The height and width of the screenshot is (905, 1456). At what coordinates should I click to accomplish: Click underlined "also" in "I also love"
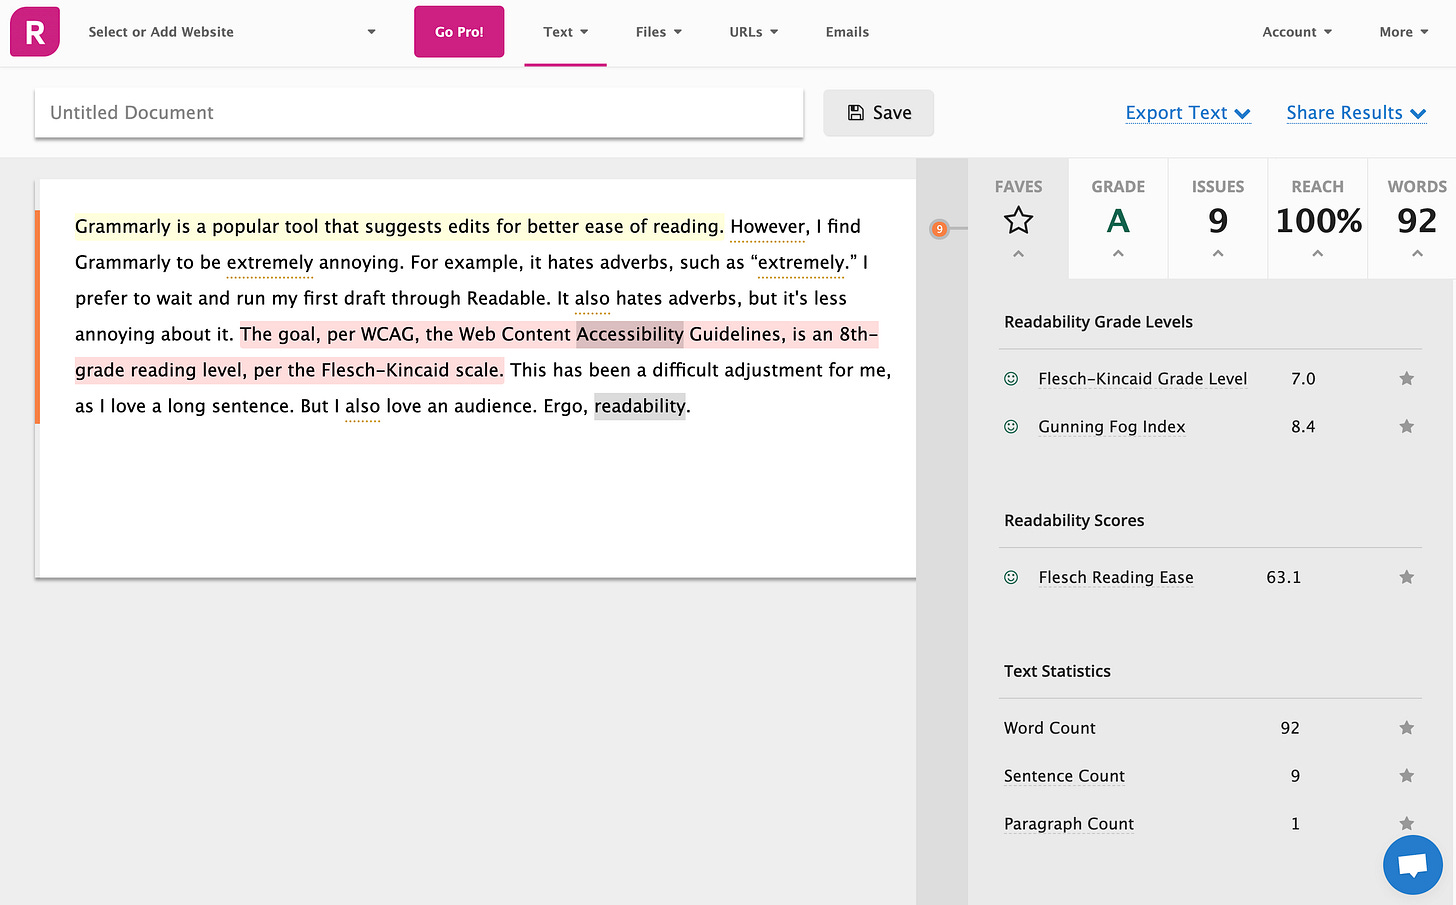(362, 407)
